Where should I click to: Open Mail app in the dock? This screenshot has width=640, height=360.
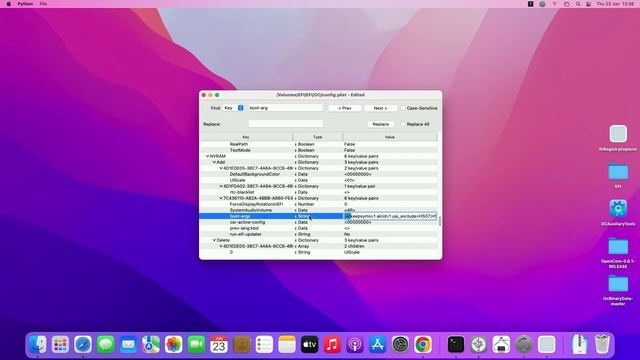pos(128,344)
